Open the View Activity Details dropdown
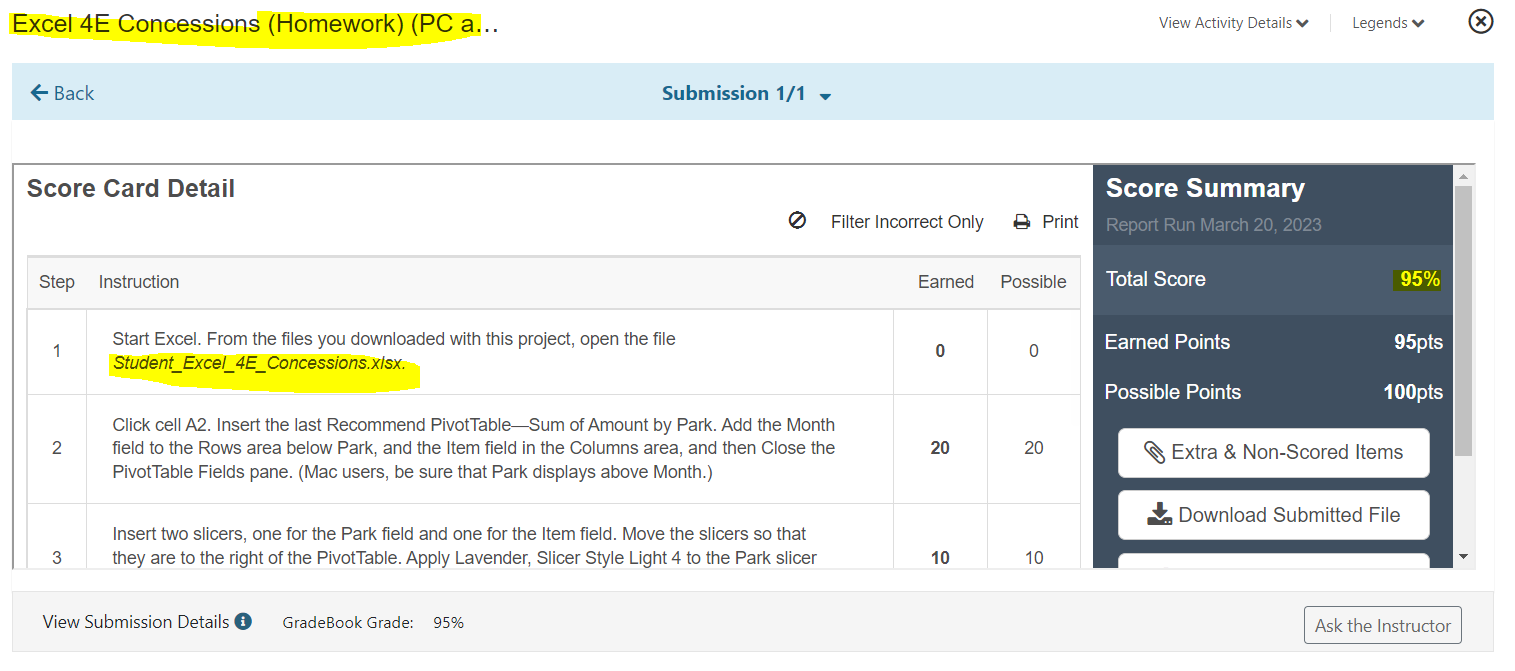Viewport: 1515px width, 671px height. point(1233,23)
